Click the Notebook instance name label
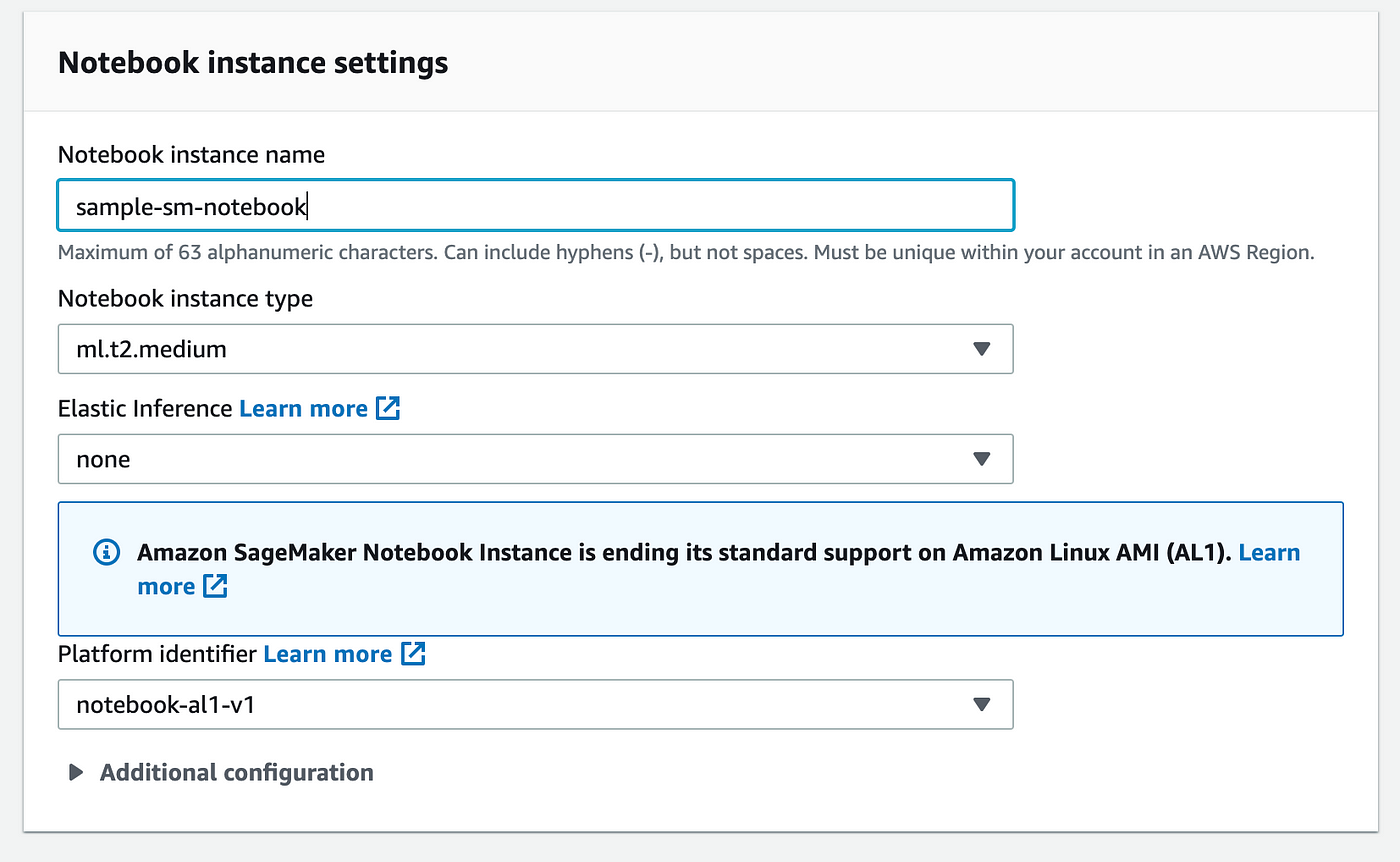The height and width of the screenshot is (862, 1400). pyautogui.click(x=191, y=155)
